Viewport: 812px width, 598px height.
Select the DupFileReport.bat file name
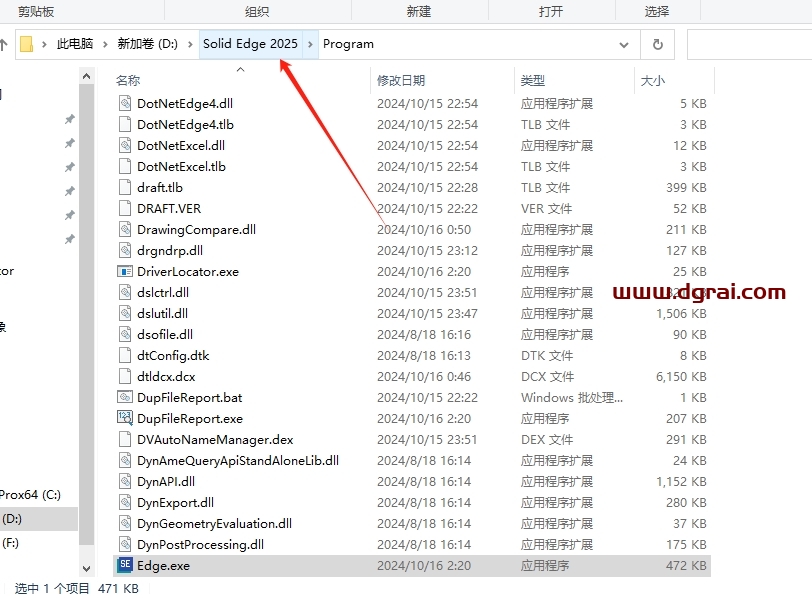pyautogui.click(x=190, y=398)
